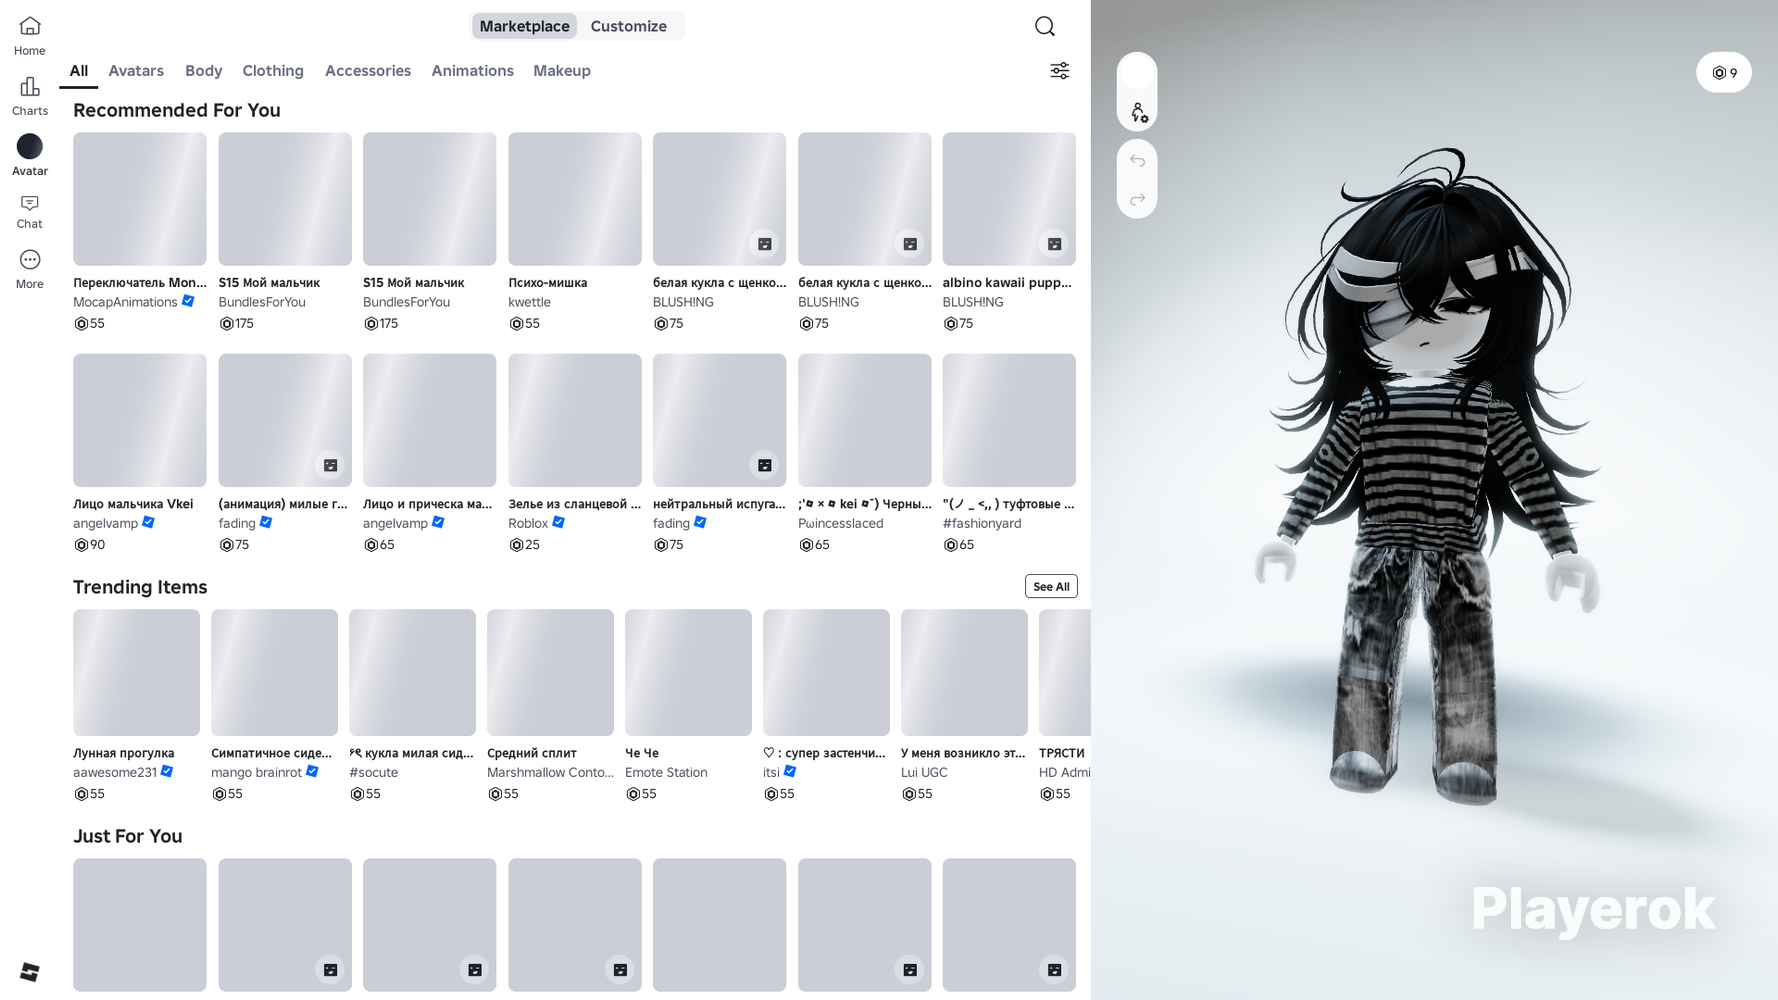Open creator Emote Station link
The image size is (1778, 1000).
click(x=666, y=772)
